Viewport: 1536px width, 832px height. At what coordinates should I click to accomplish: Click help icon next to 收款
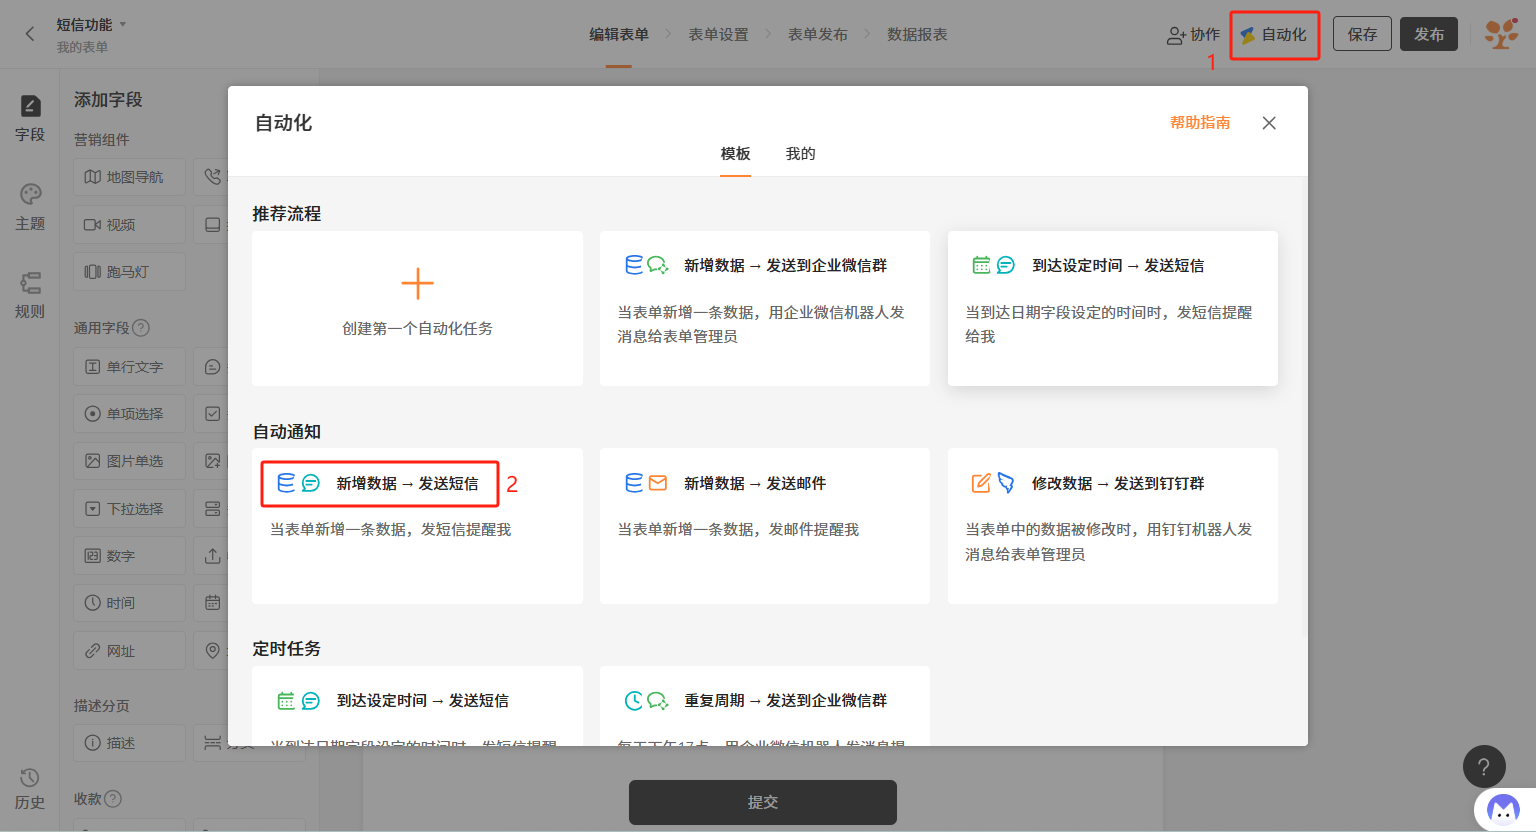(x=113, y=799)
